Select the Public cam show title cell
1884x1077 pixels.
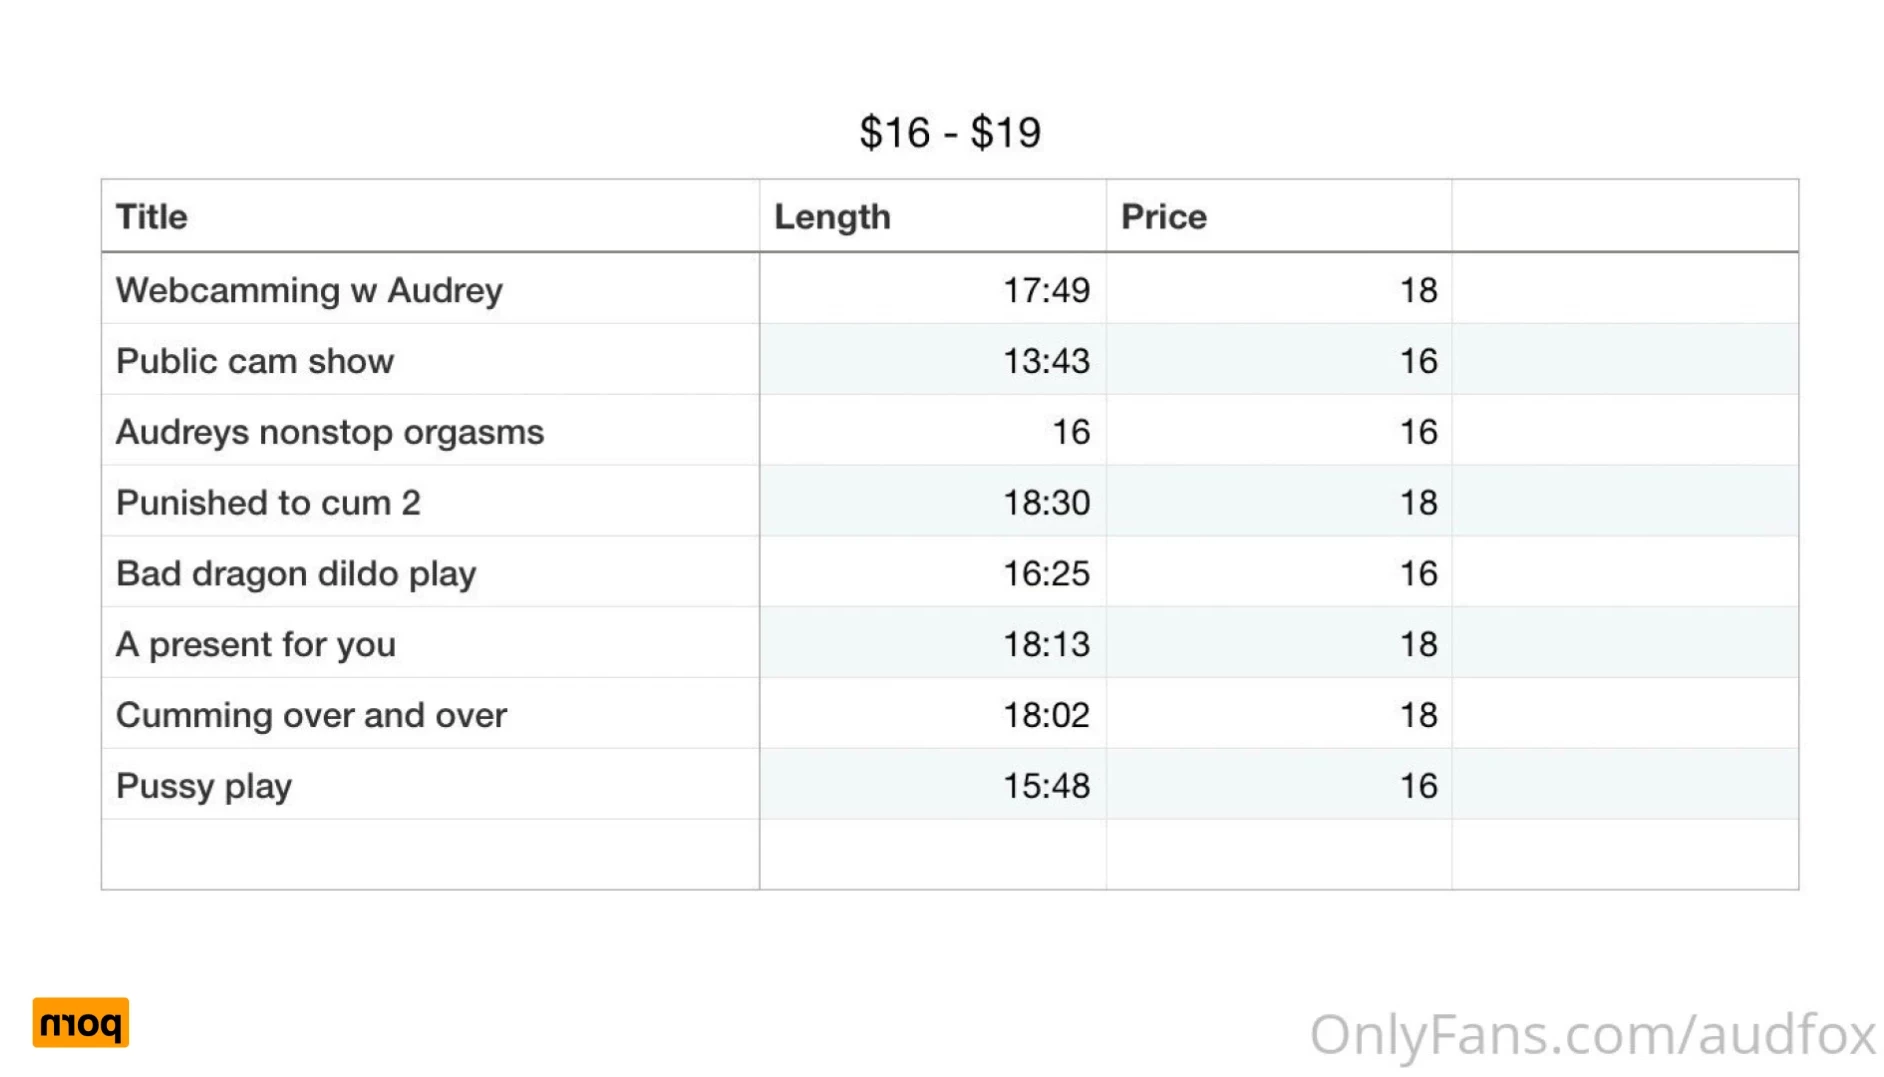click(x=430, y=360)
